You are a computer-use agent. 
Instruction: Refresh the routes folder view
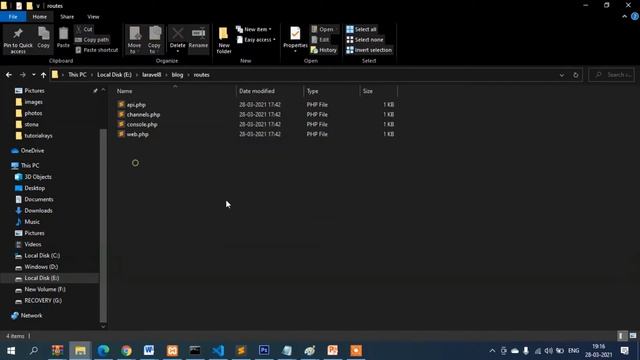pos(576,75)
